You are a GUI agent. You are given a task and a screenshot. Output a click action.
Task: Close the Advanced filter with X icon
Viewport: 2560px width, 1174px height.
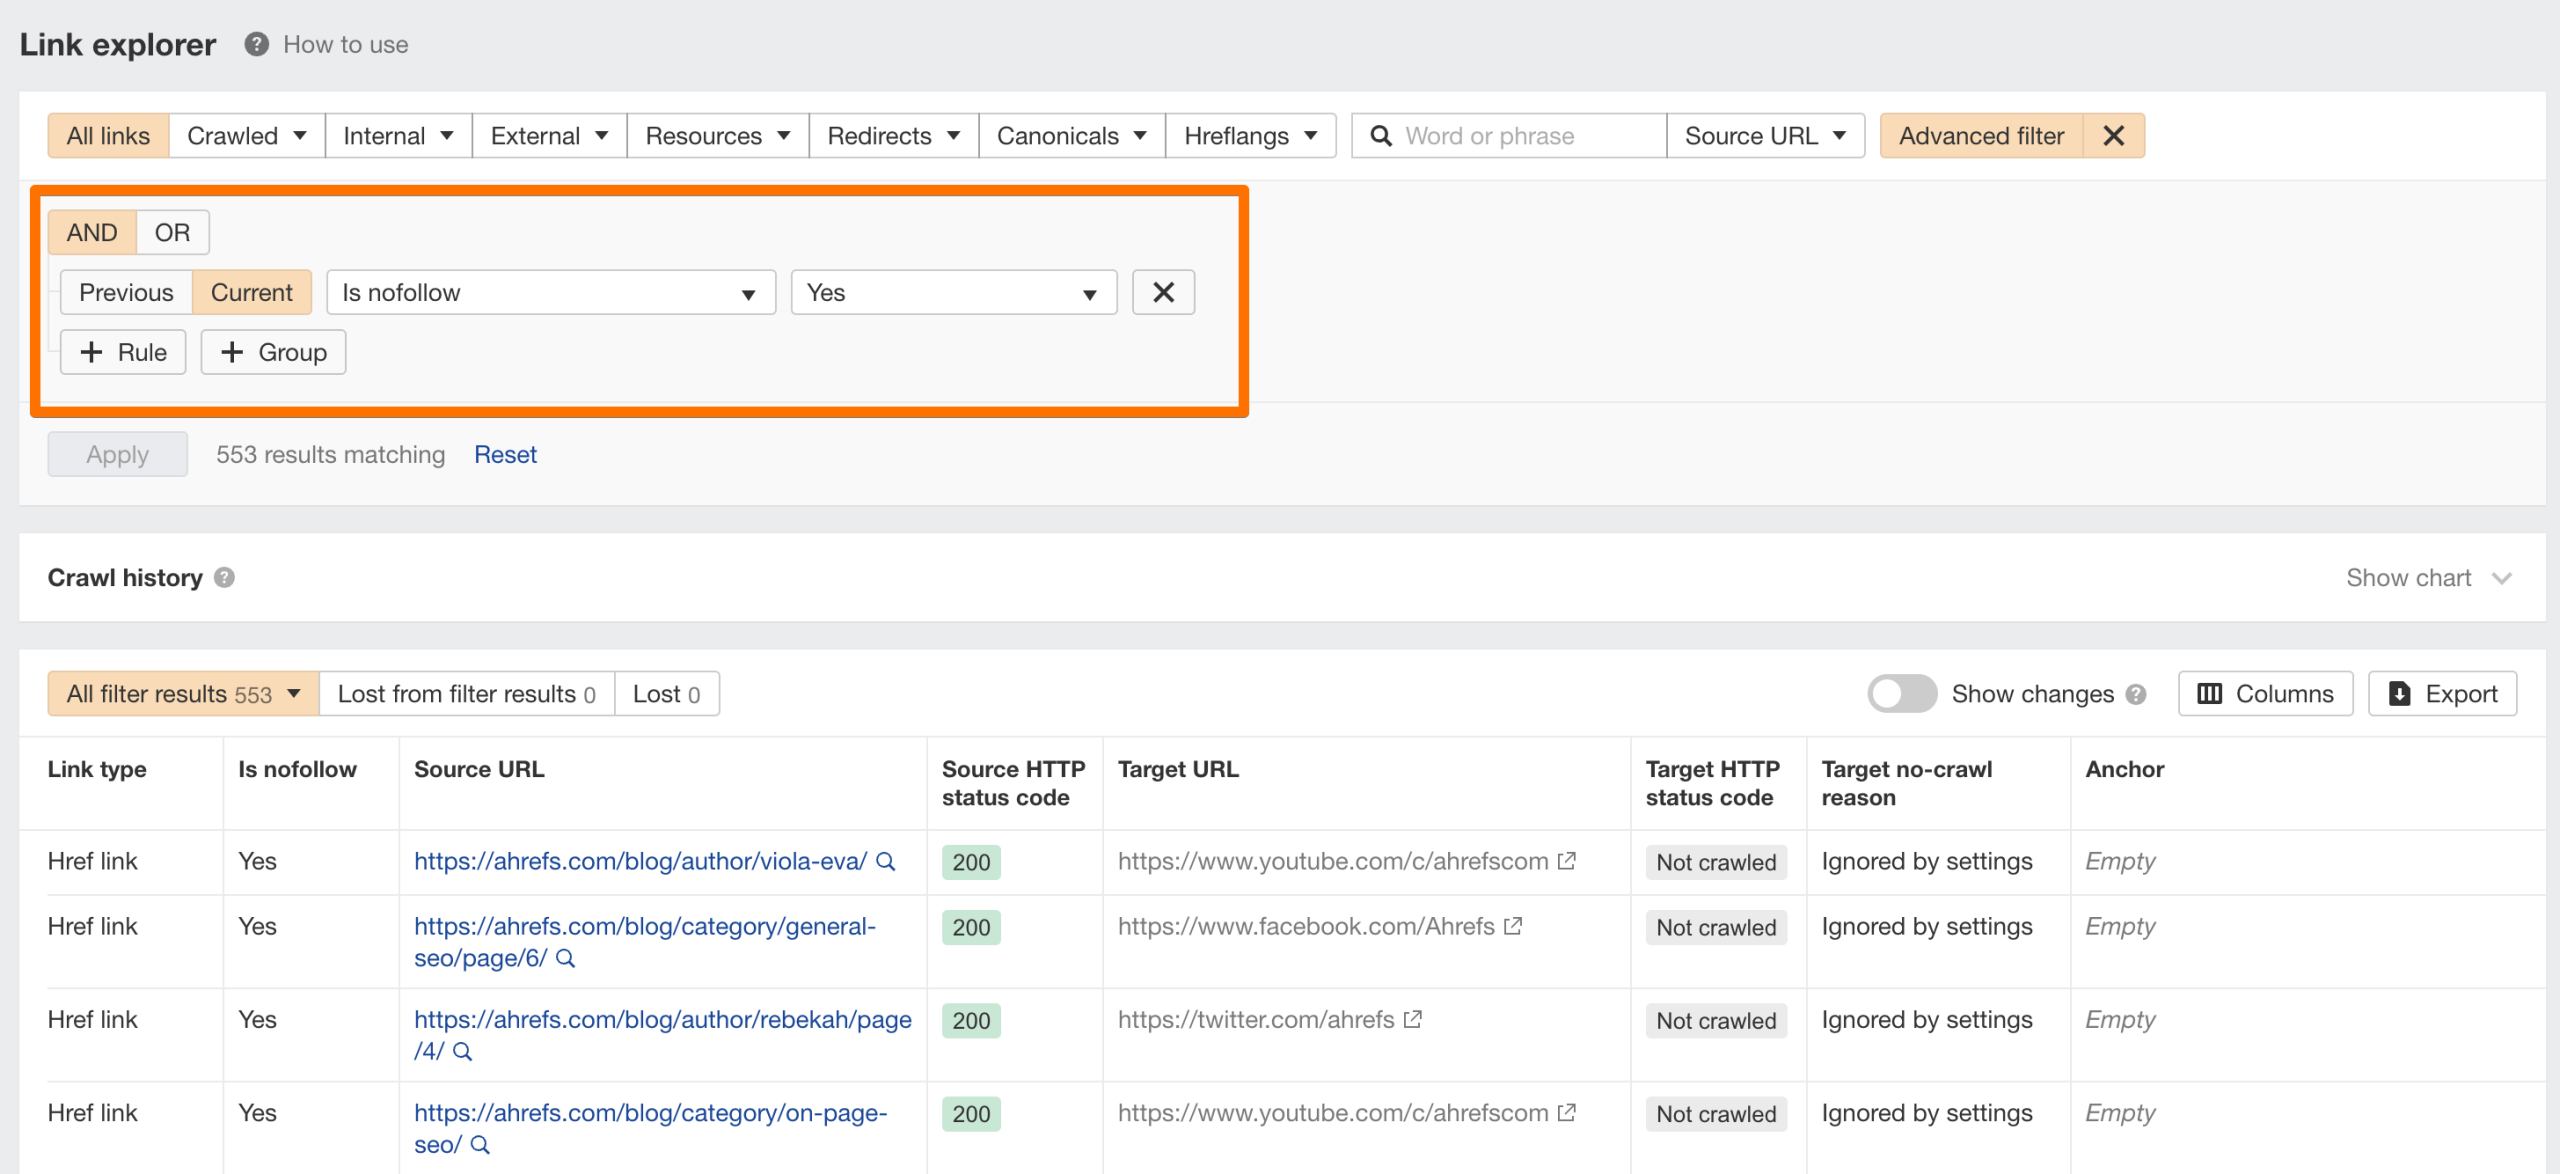[x=2113, y=136]
